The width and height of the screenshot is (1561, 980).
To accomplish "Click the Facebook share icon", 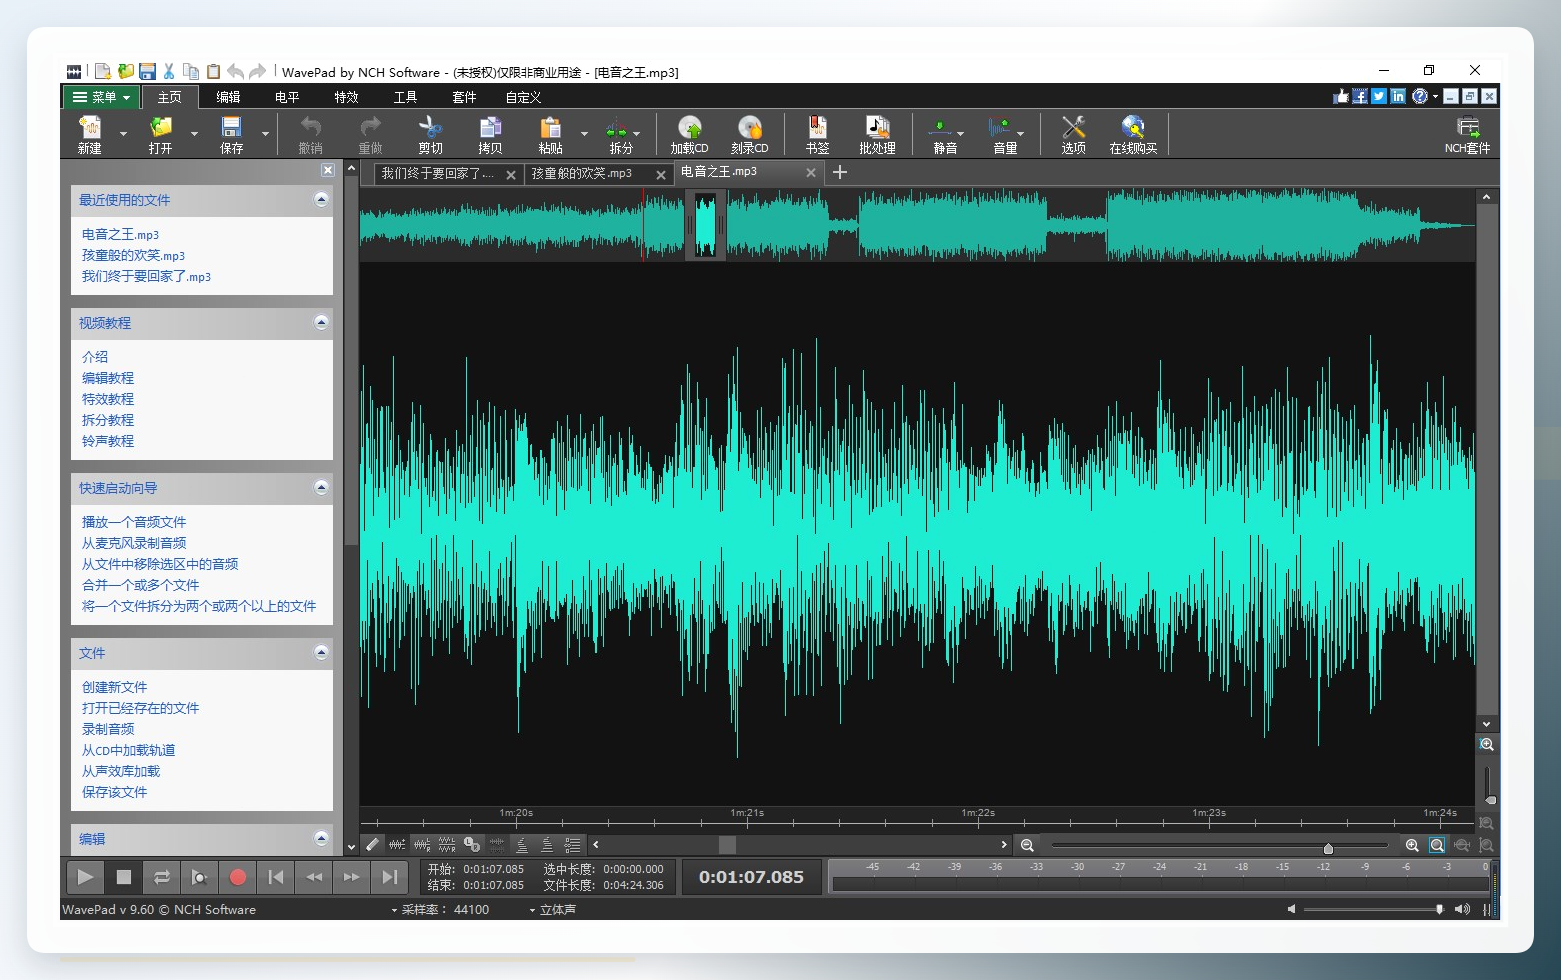I will [1360, 96].
